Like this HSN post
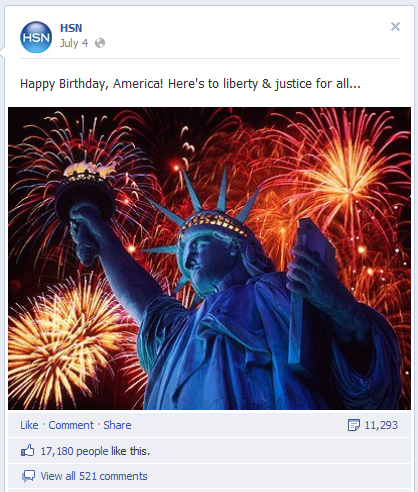Screen dimensions: 418x492 tap(29, 425)
